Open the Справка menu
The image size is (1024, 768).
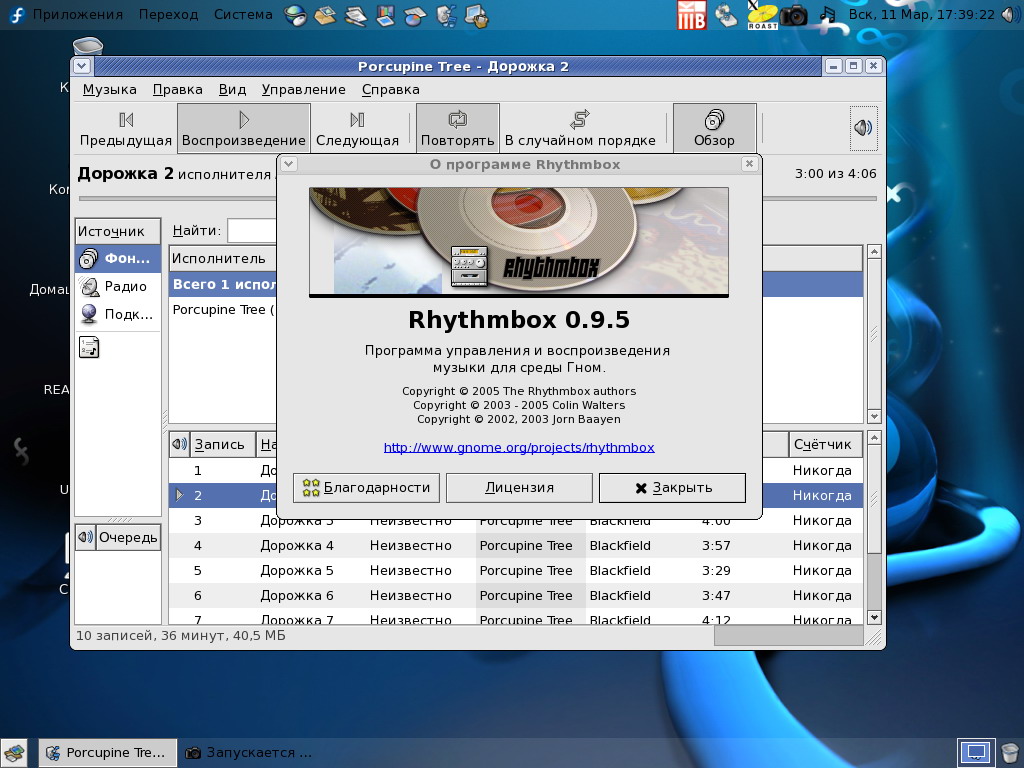point(391,89)
